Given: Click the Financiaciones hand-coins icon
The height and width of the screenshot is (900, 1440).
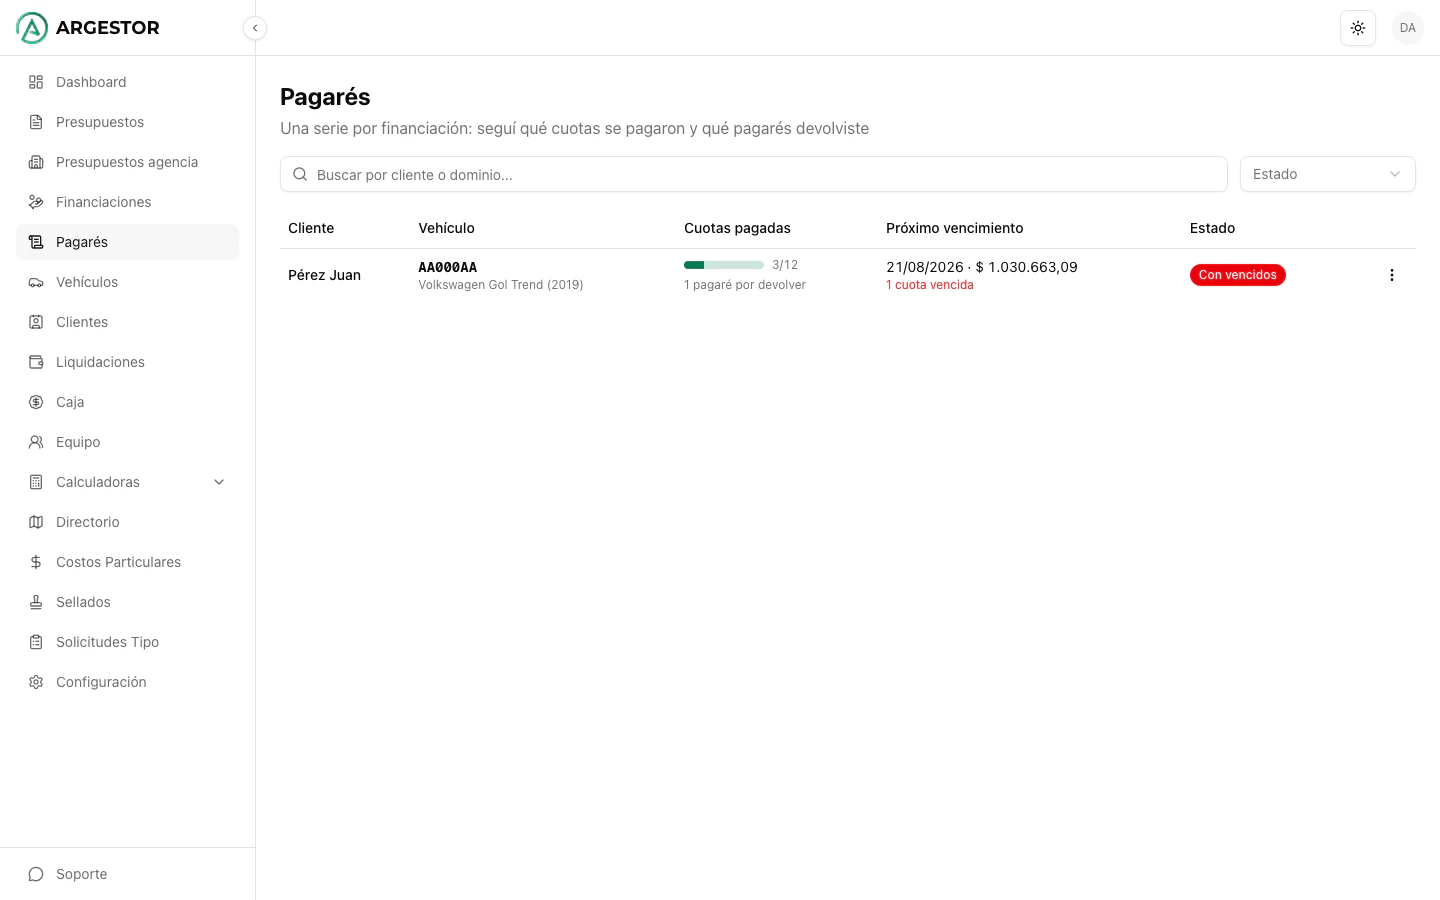Looking at the screenshot, I should [x=36, y=202].
